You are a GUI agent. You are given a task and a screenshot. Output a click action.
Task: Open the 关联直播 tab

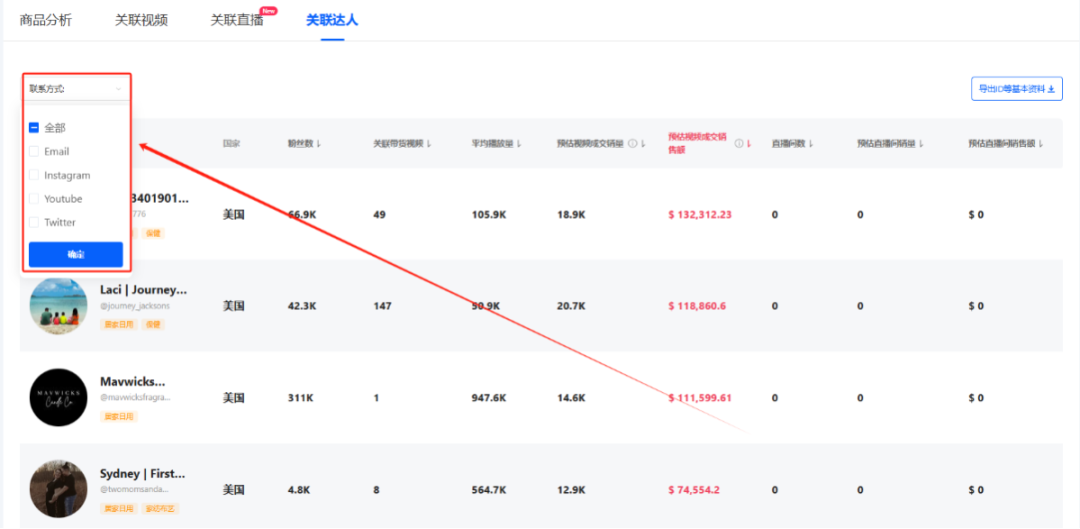(237, 20)
